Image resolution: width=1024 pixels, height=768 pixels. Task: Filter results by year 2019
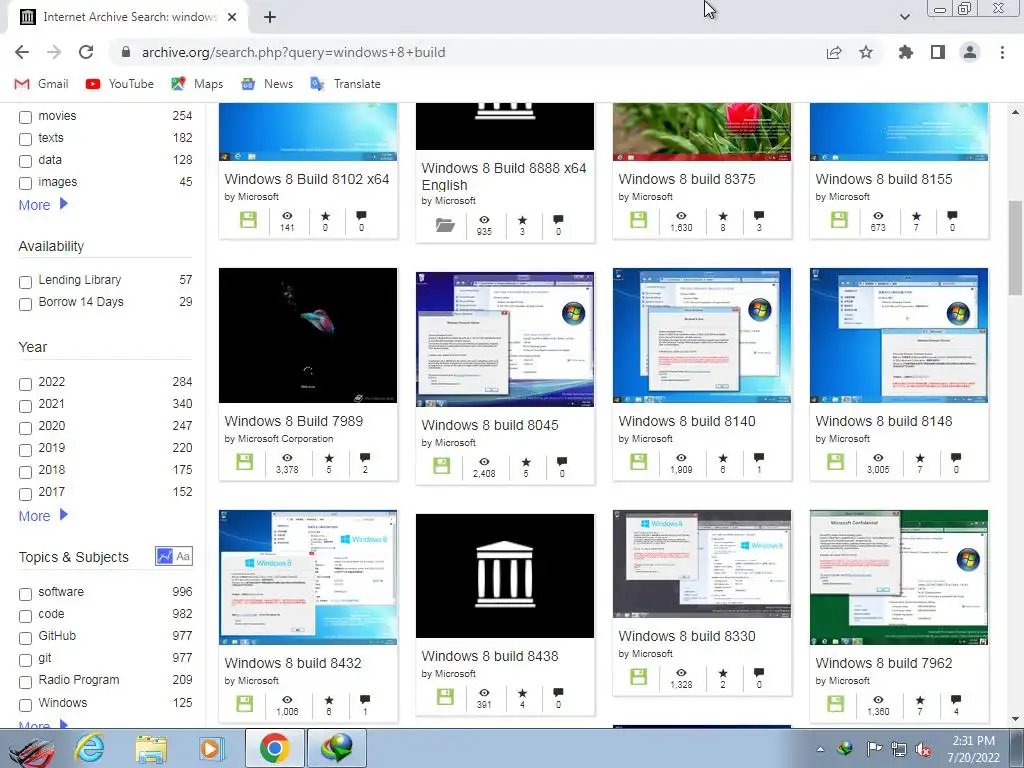point(25,450)
